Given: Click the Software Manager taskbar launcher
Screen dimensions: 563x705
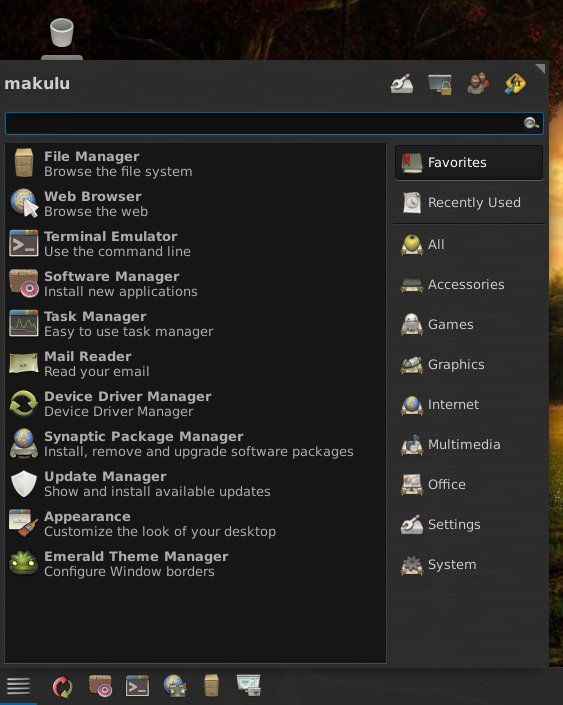Looking at the screenshot, I should tap(100, 686).
